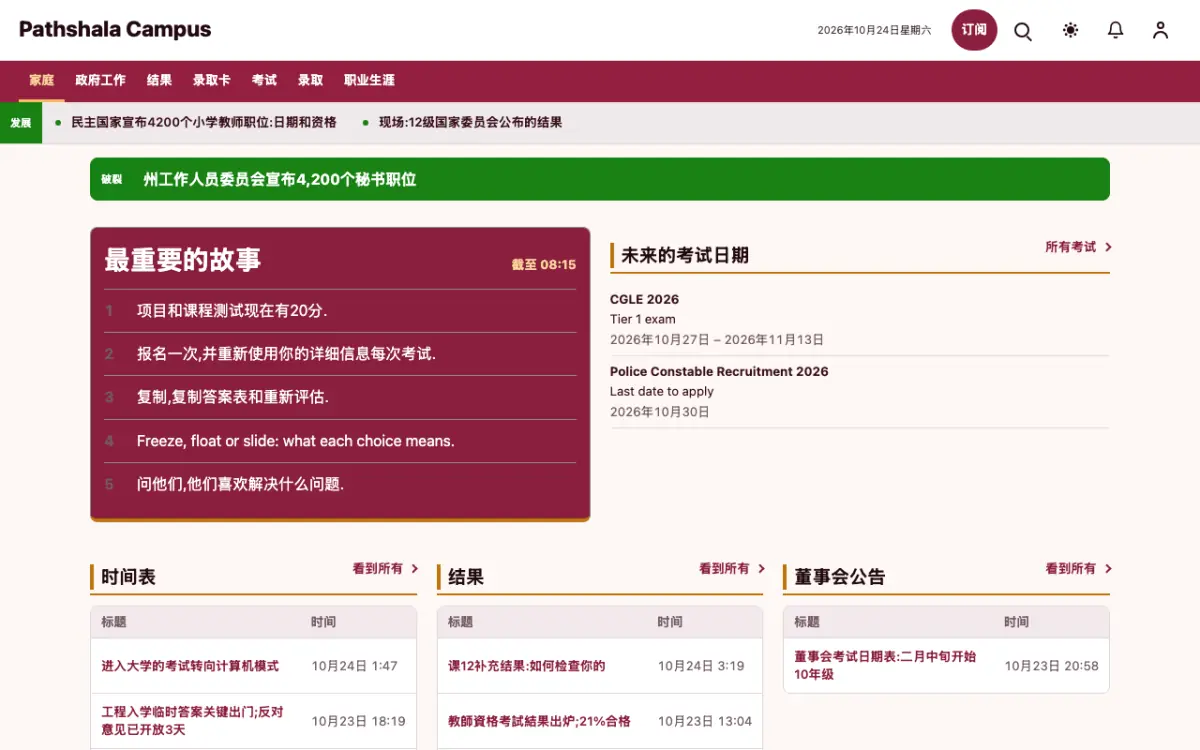Open the 职业生涯 nav item
Screen dimensions: 1200x750
(x=369, y=80)
